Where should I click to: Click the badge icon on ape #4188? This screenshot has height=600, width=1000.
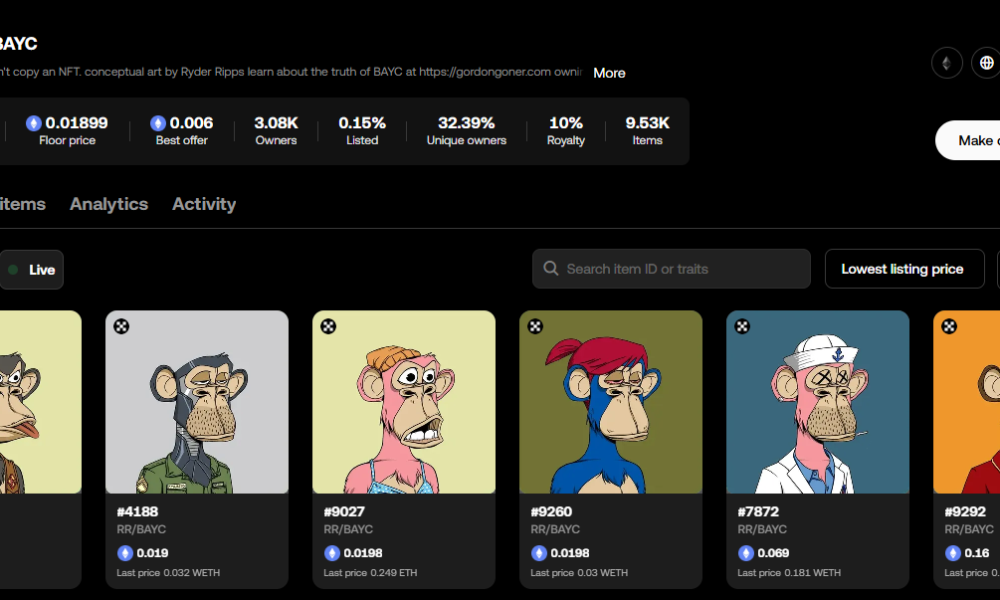(x=121, y=326)
